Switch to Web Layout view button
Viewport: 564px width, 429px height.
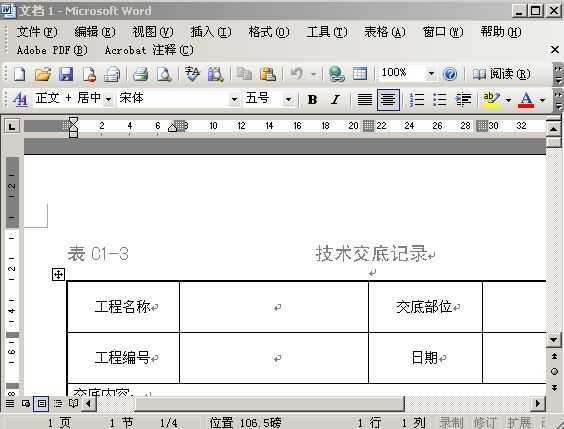26,403
